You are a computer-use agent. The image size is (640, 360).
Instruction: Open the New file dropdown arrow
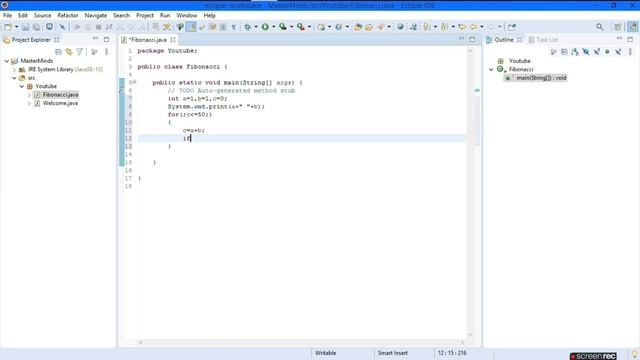pyautogui.click(x=16, y=27)
